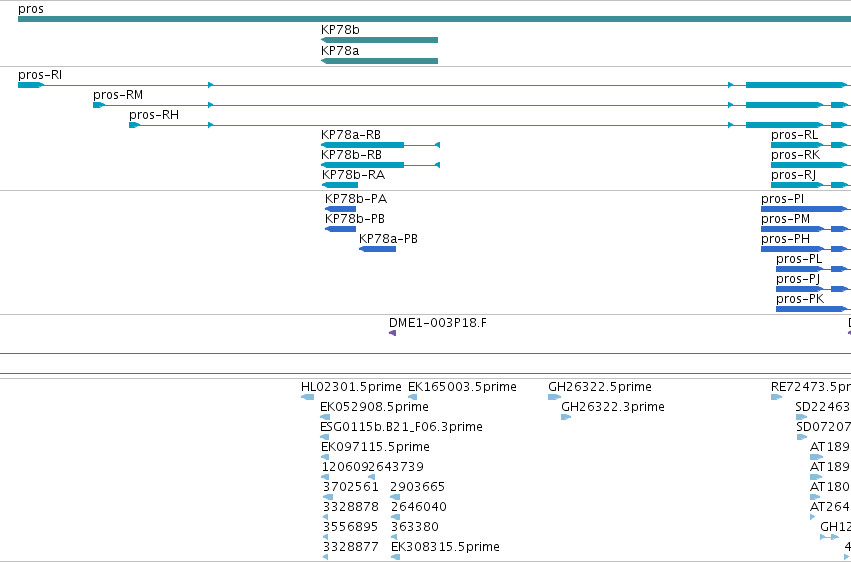The image size is (851, 562).
Task: Select the 363380 feature
Action: 394,538
